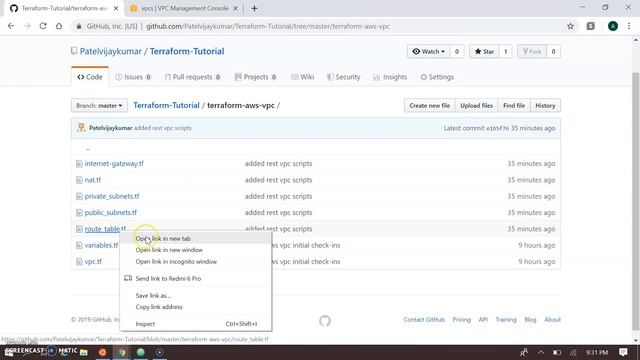
Task: Open the Training footer link
Action: [506, 320]
